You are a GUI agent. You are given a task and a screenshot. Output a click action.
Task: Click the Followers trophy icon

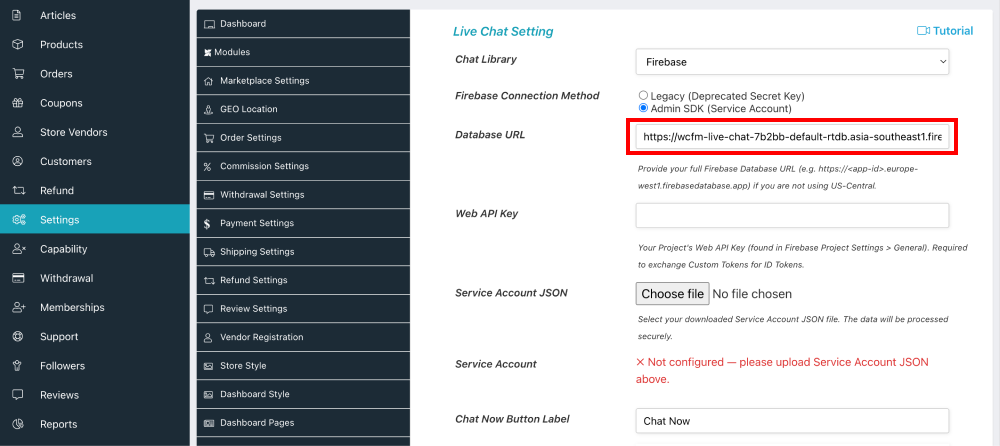coord(18,366)
